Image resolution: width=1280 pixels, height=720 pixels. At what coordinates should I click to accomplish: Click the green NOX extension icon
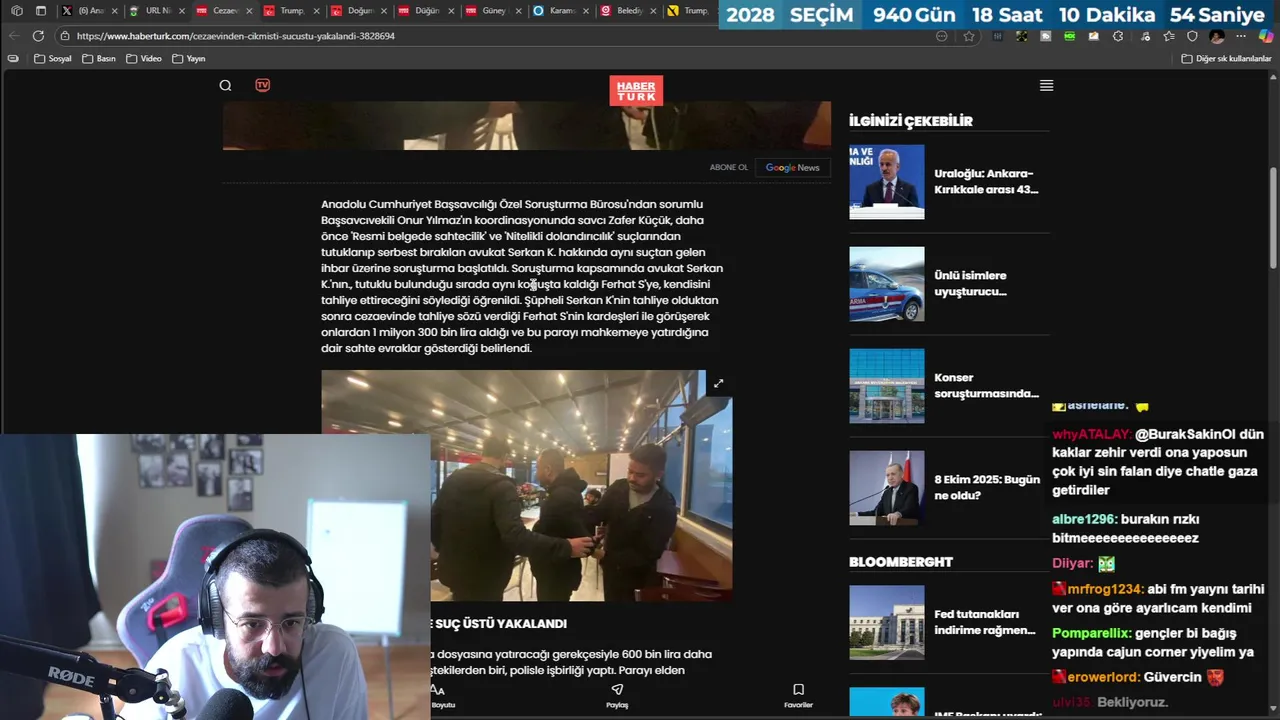(x=1070, y=36)
